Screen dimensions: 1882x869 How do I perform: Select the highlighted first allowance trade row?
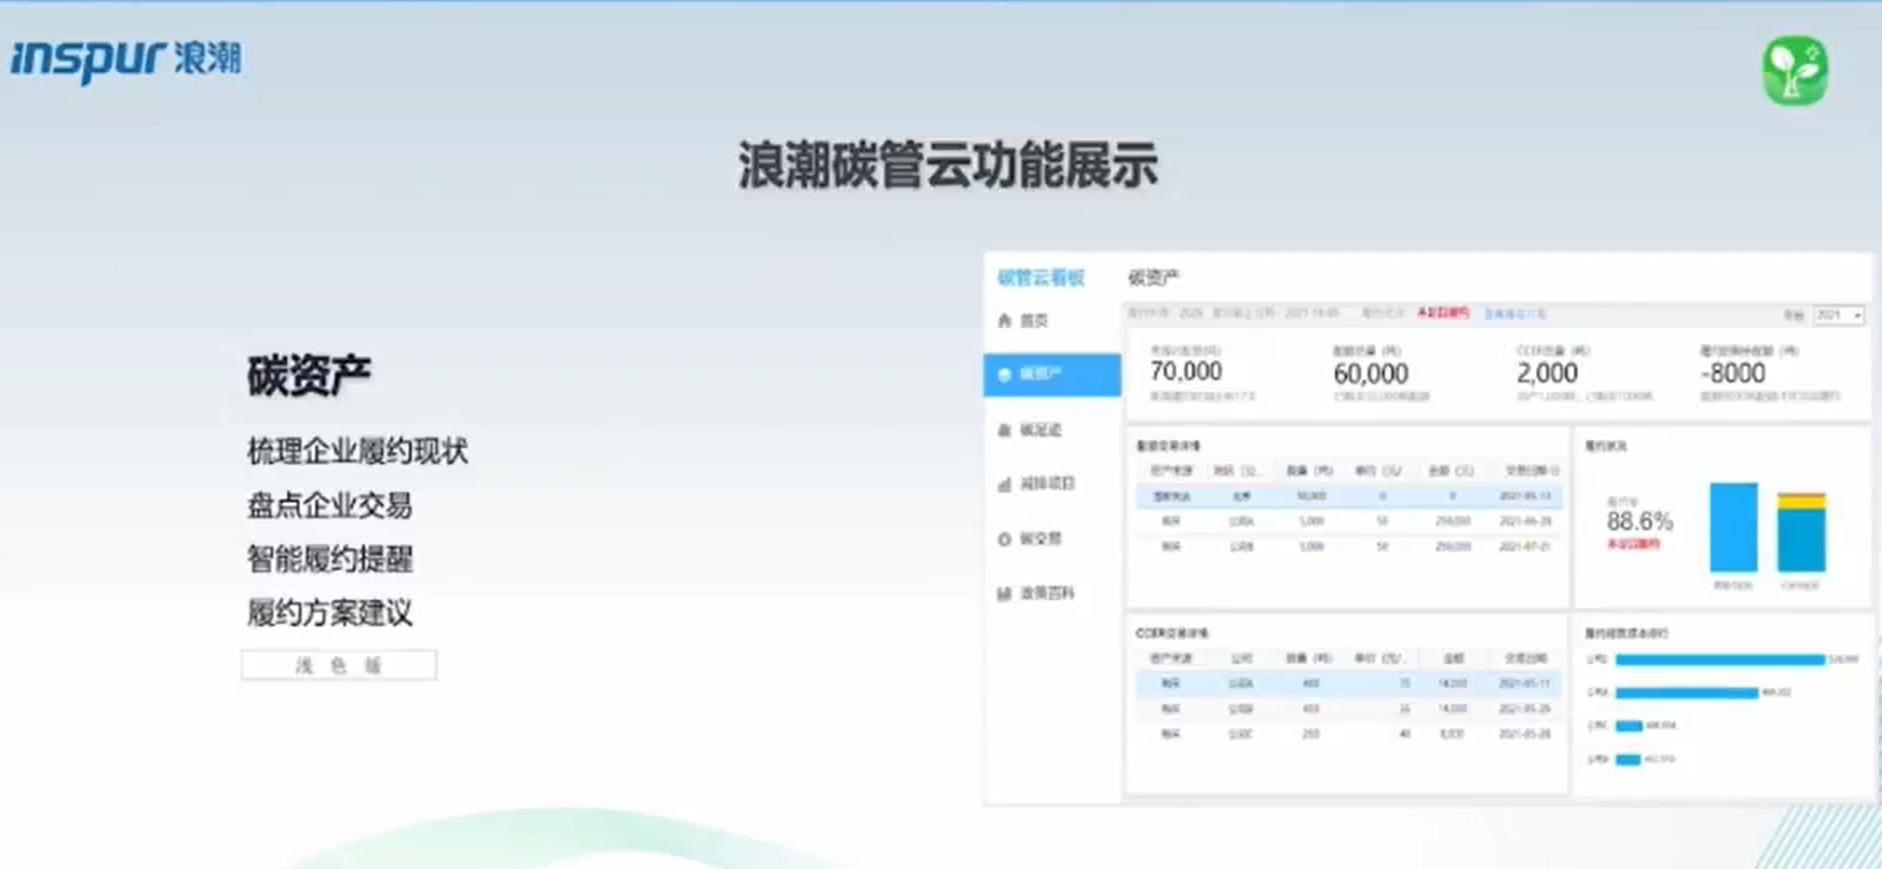tap(1348, 496)
